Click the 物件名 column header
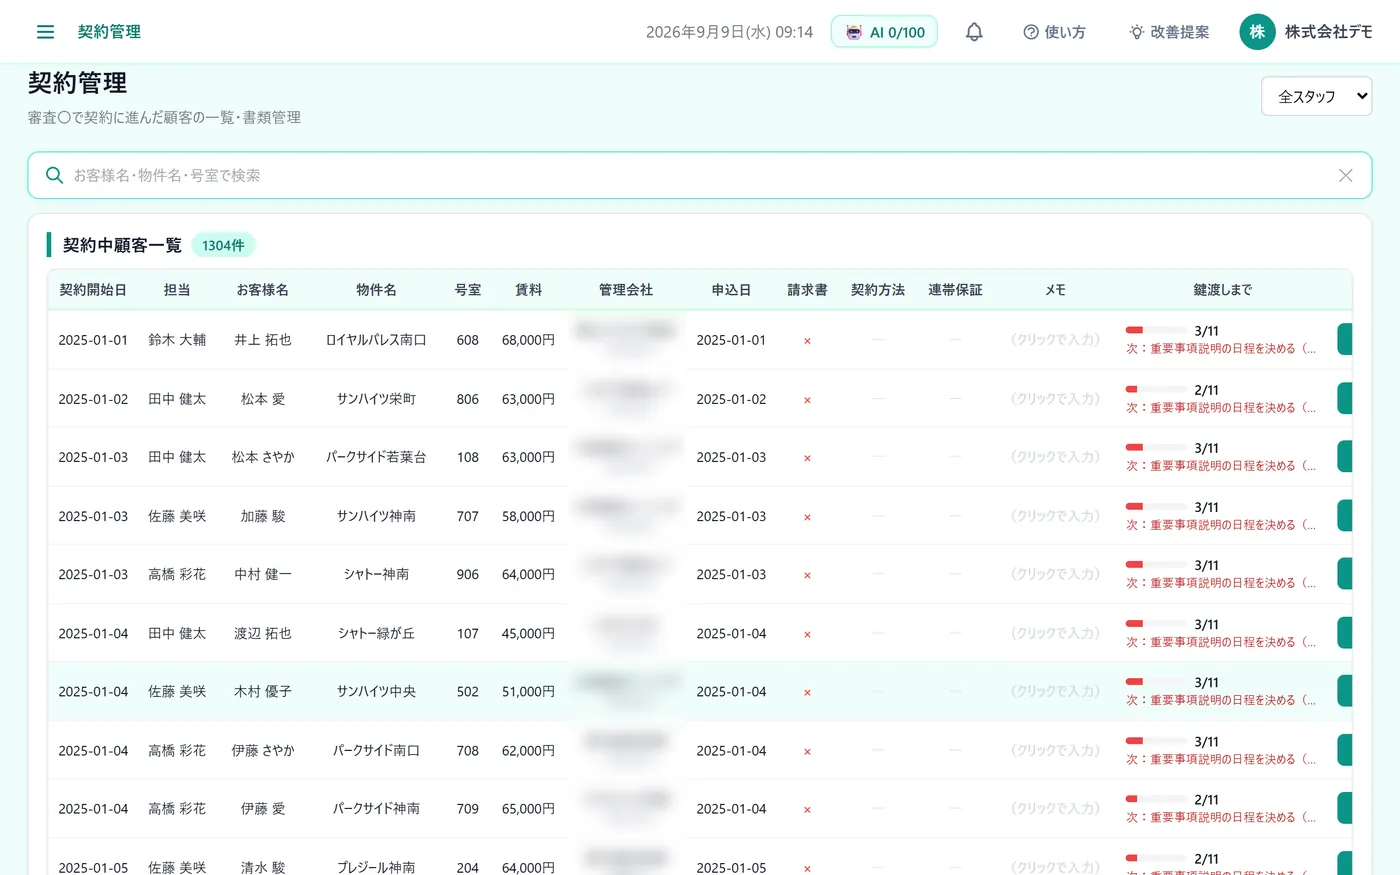Image resolution: width=1400 pixels, height=875 pixels. 376,290
